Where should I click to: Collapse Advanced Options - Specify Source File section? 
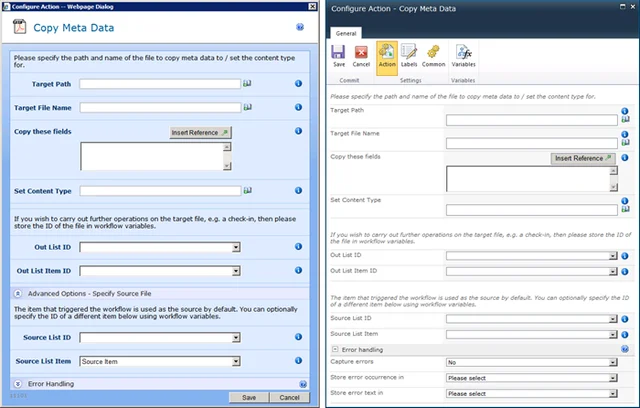point(18,292)
